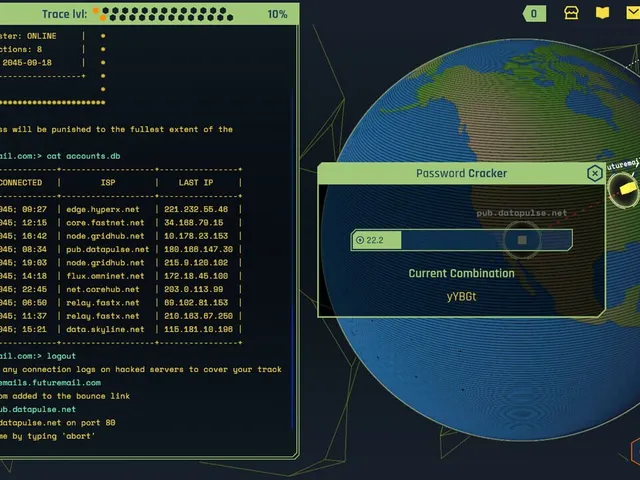
Task: Click core.fastnet.net in the table
Action: coord(105,223)
